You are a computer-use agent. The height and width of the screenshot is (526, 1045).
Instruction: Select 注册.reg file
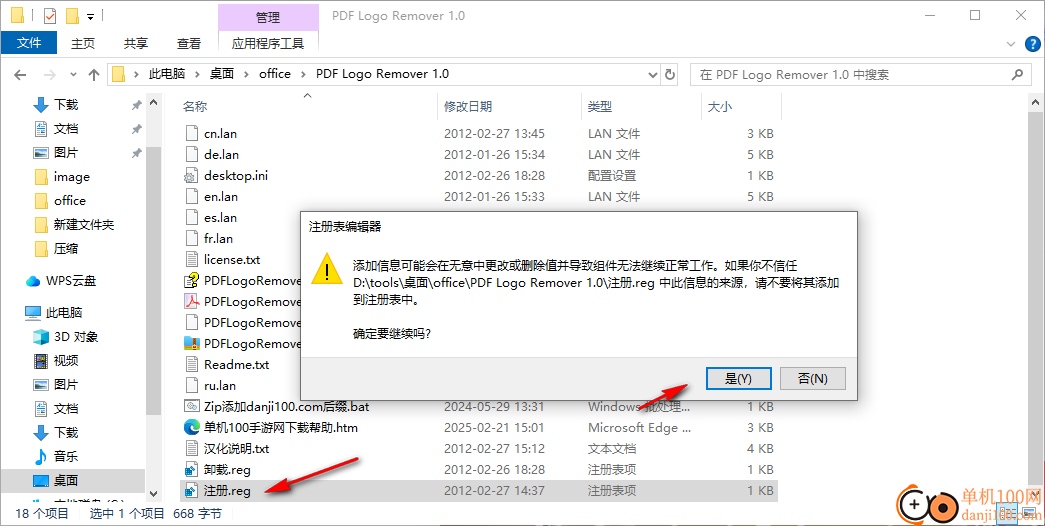(x=227, y=491)
